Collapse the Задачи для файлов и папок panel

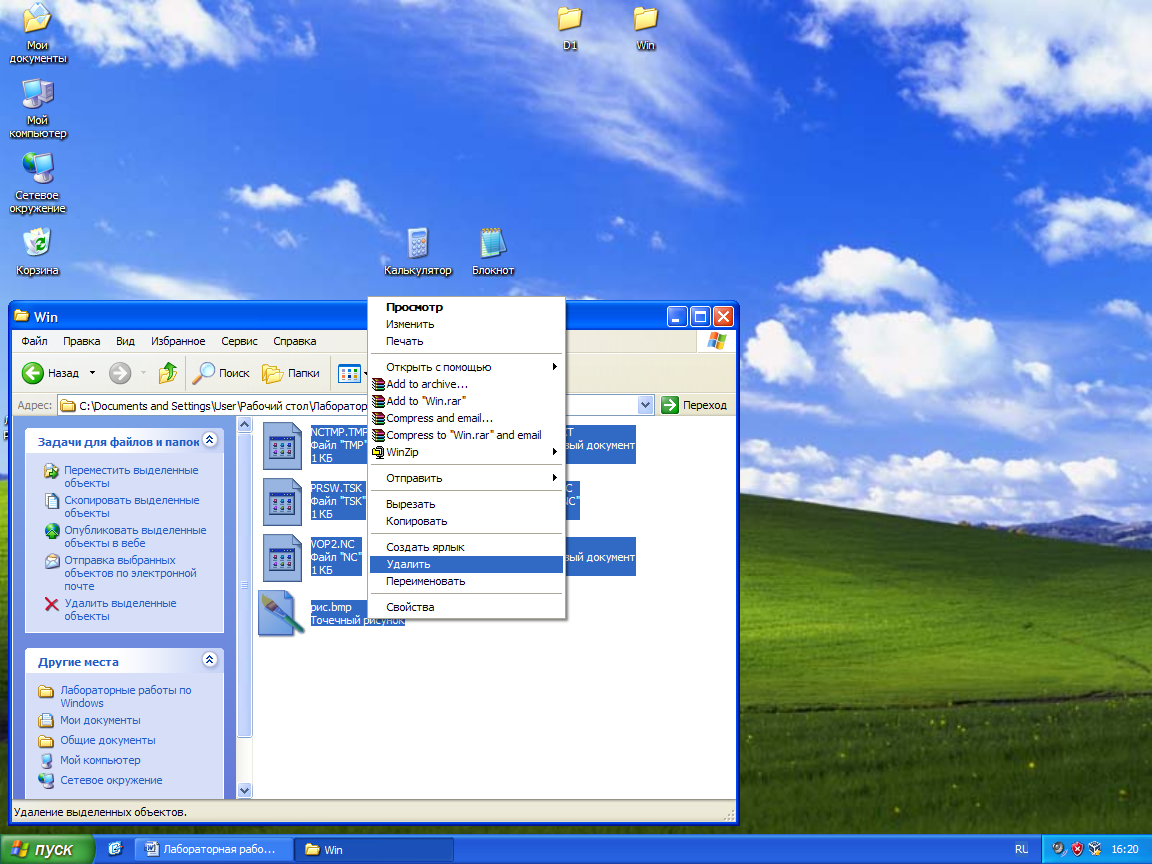click(209, 439)
